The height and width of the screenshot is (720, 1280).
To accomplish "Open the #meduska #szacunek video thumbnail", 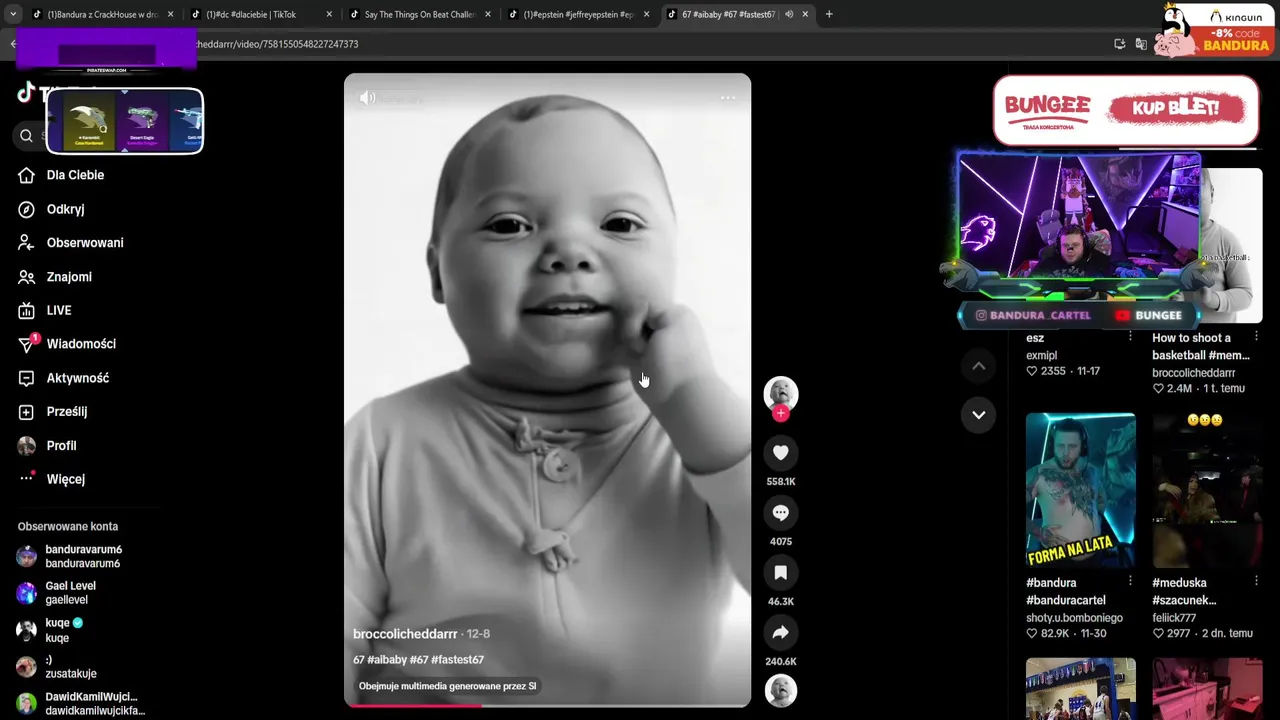I will click(1207, 490).
